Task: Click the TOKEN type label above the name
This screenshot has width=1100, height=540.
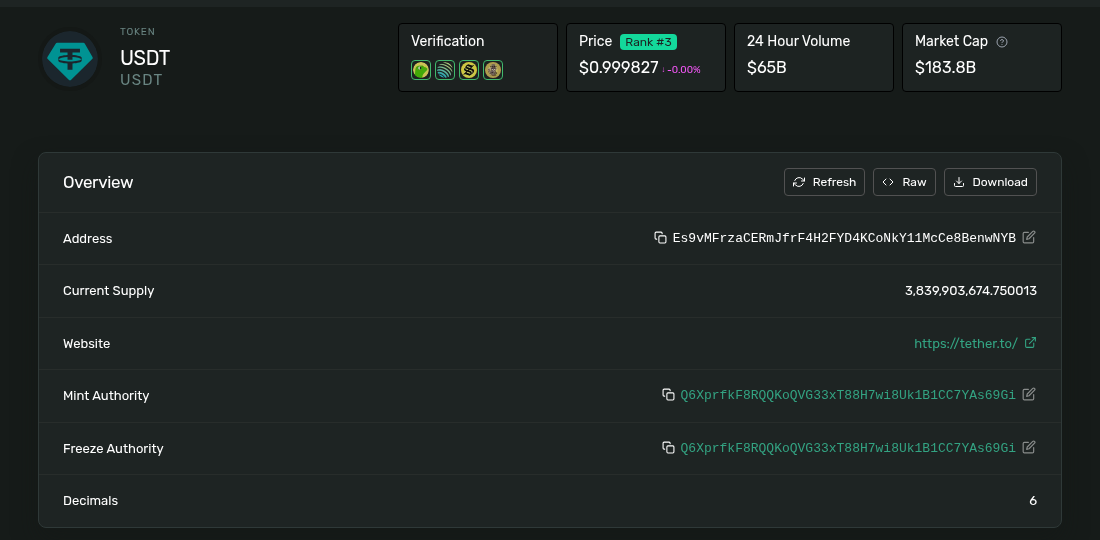Action: [138, 32]
